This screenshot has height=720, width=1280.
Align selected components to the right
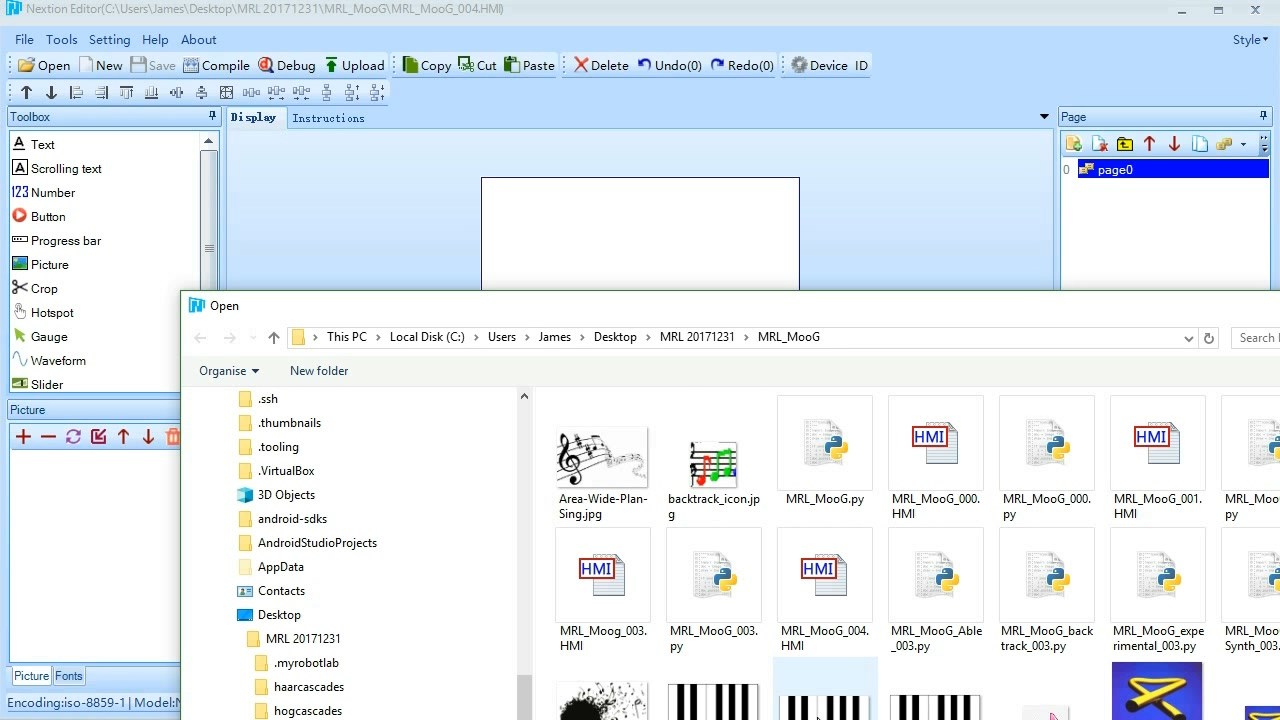click(101, 92)
